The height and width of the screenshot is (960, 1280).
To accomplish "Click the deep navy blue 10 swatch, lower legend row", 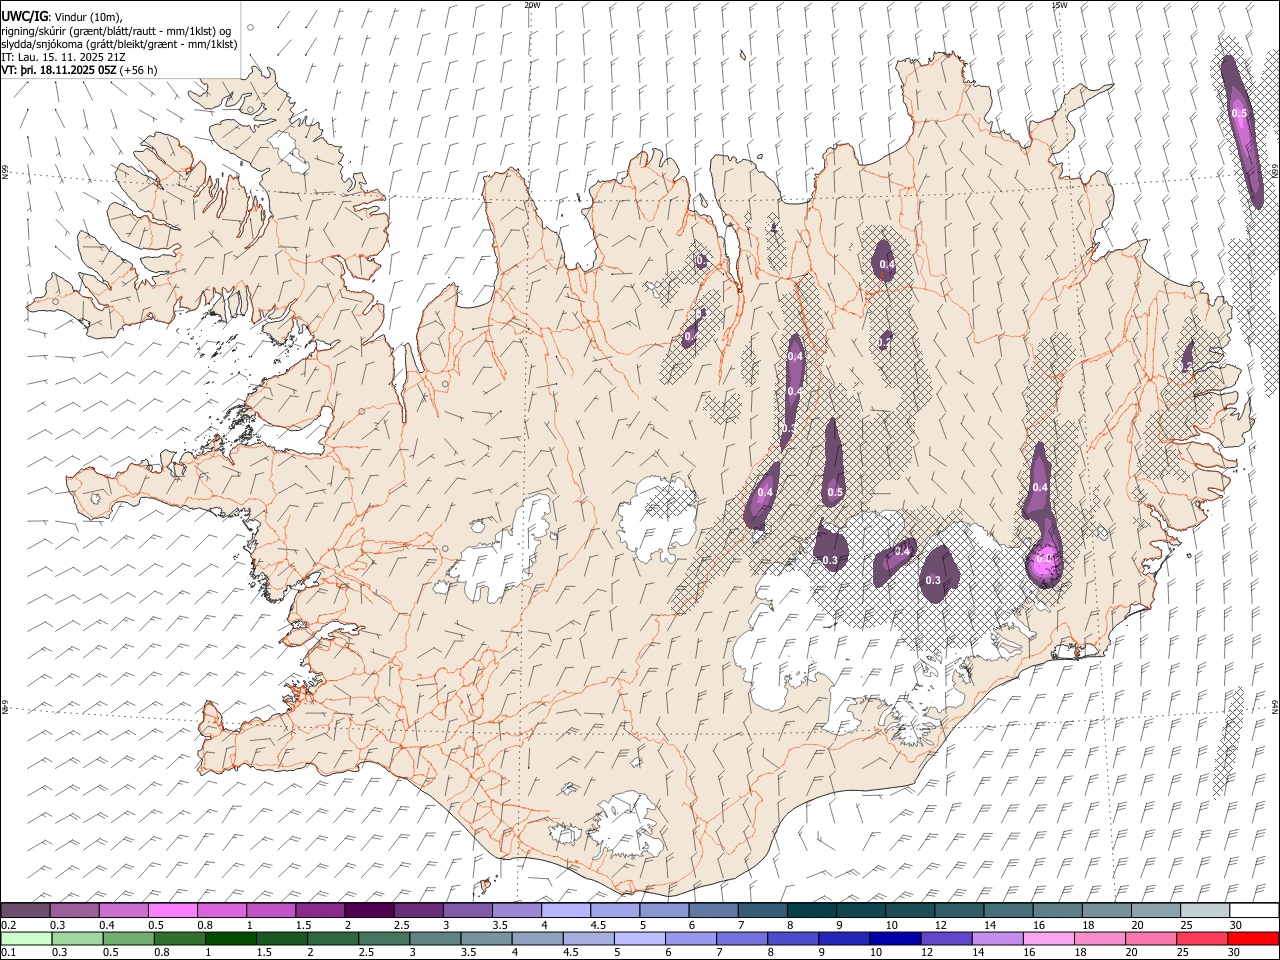I will point(895,938).
